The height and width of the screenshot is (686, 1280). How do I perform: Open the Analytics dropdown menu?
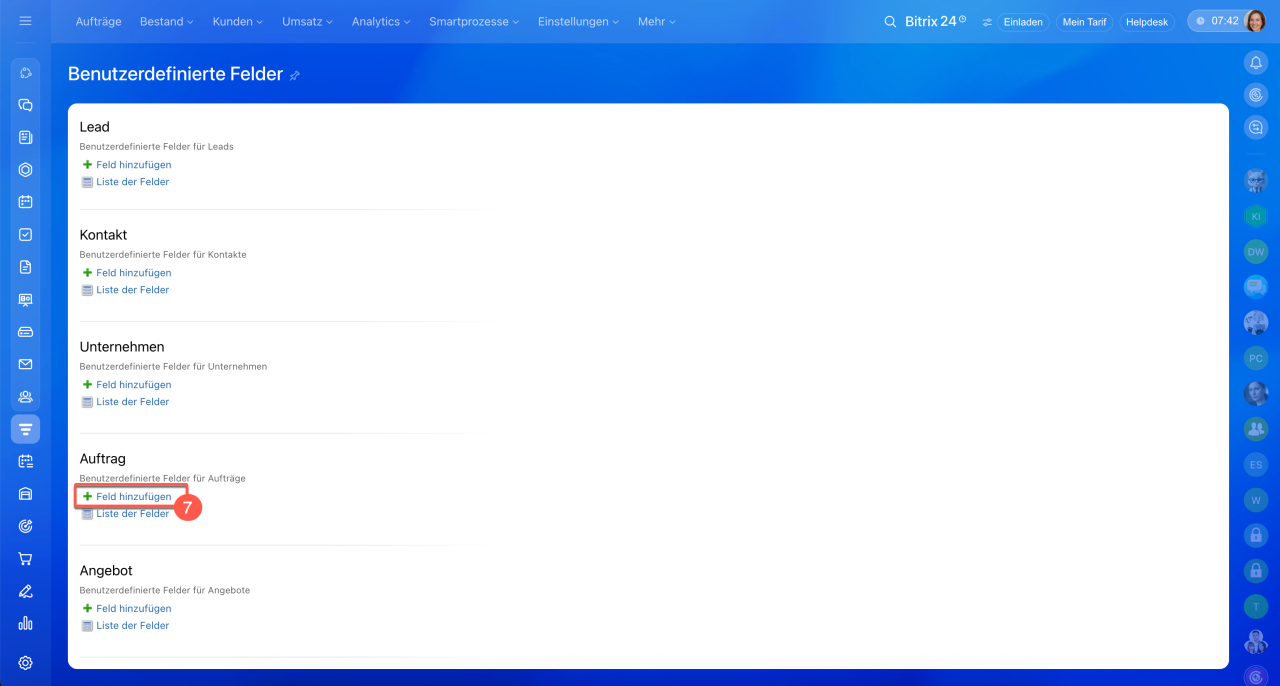tap(381, 21)
